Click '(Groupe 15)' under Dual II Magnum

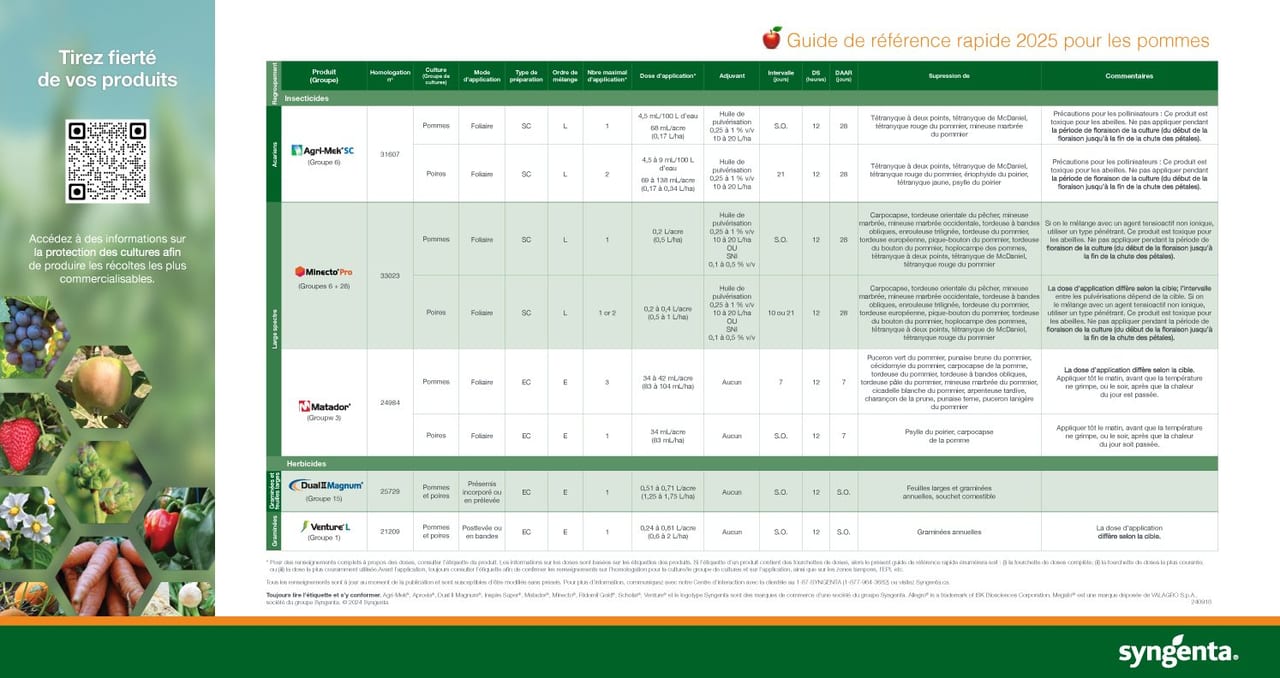coord(324,498)
